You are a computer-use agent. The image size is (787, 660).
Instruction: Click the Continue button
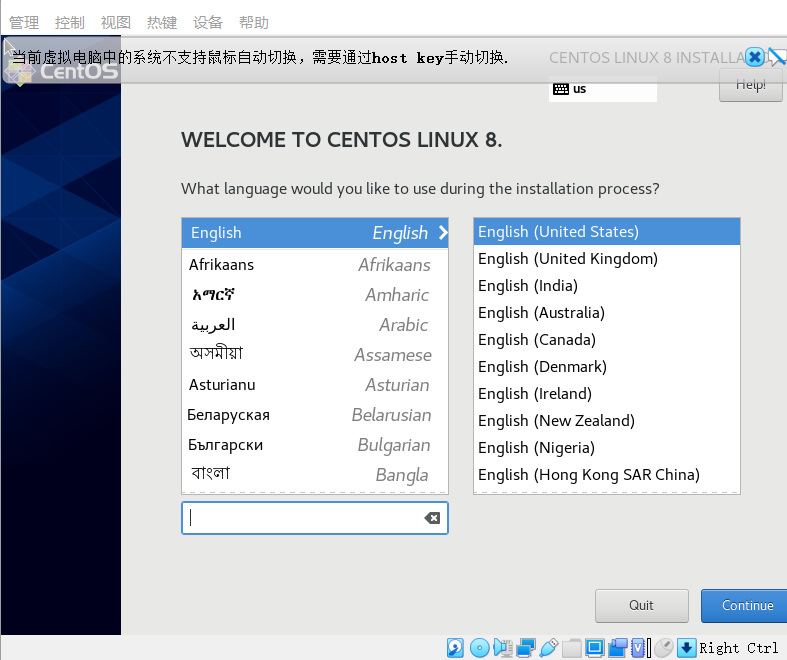point(744,606)
